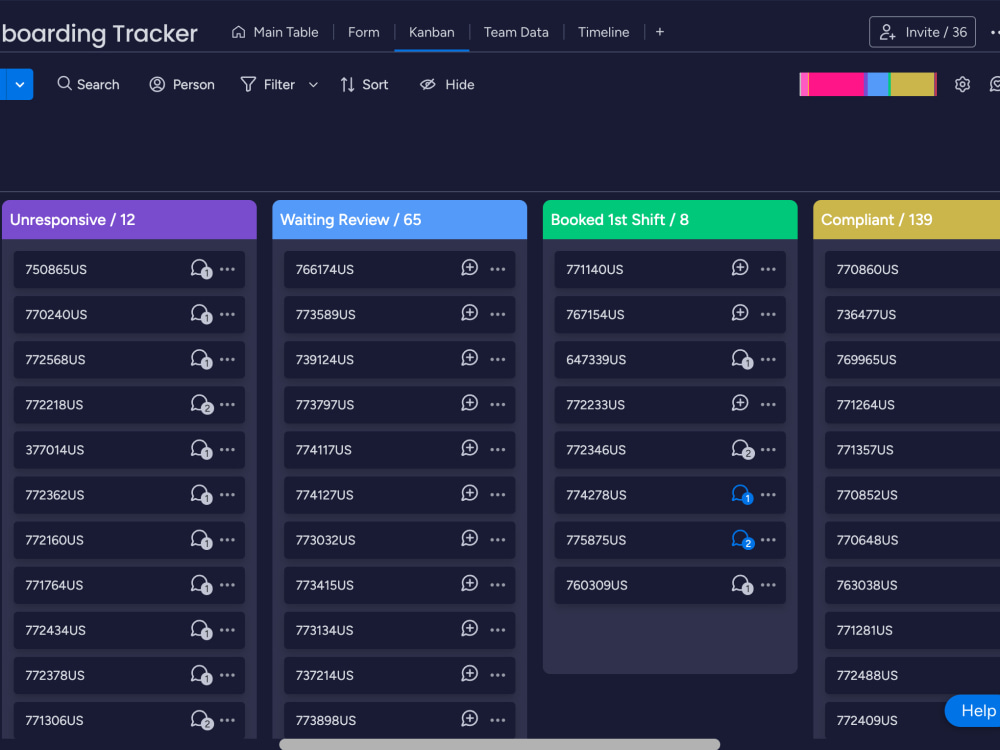
Task: Open card 770860US
Action: click(913, 269)
